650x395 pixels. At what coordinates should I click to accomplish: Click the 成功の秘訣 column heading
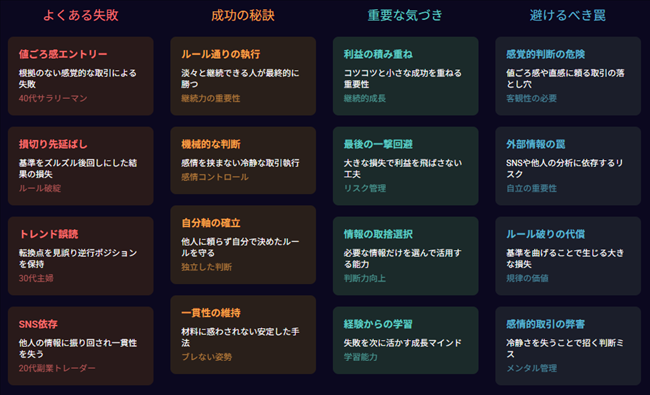(243, 15)
